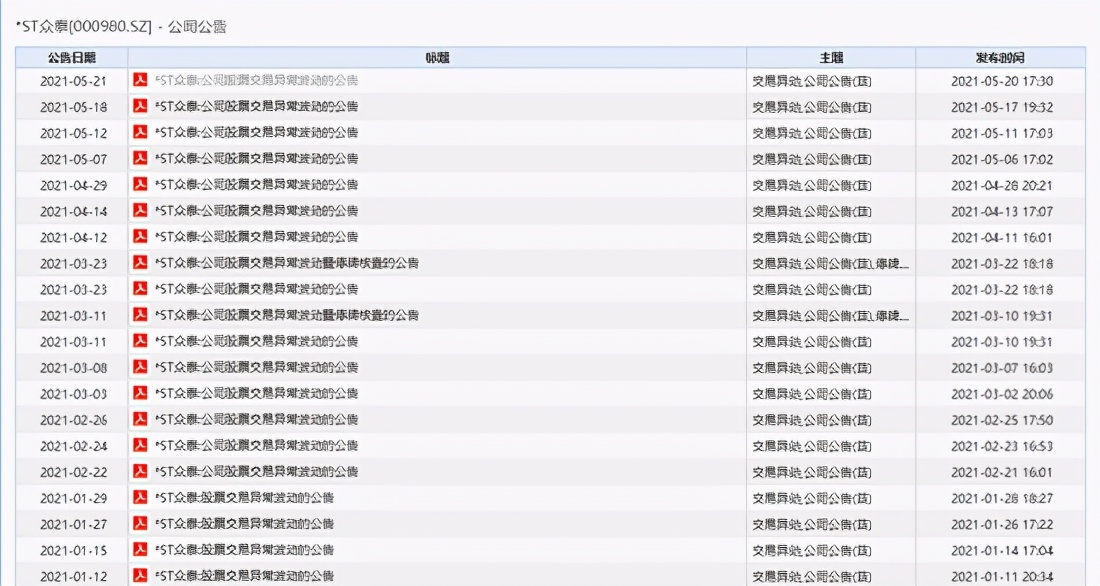1100x586 pixels.
Task: Open the PDF icon for the 2021-05-18 announcement
Action: 141,106
